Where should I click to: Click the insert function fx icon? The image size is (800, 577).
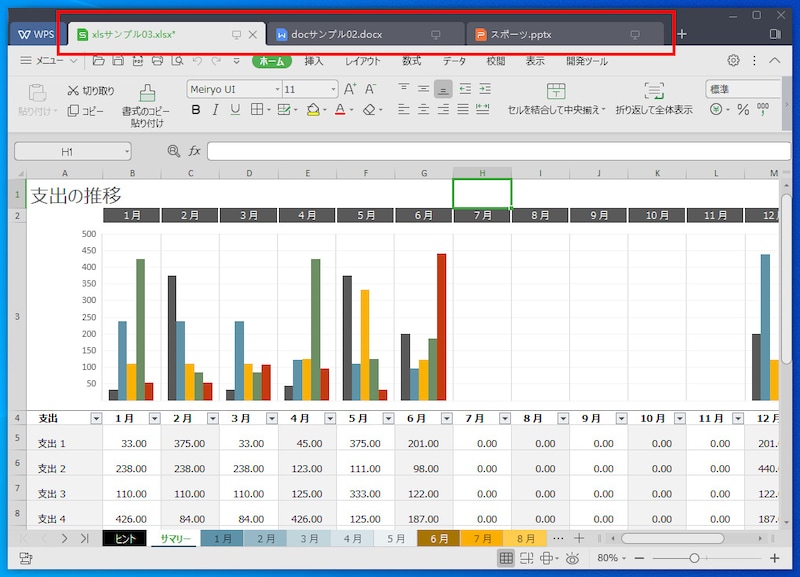click(195, 151)
